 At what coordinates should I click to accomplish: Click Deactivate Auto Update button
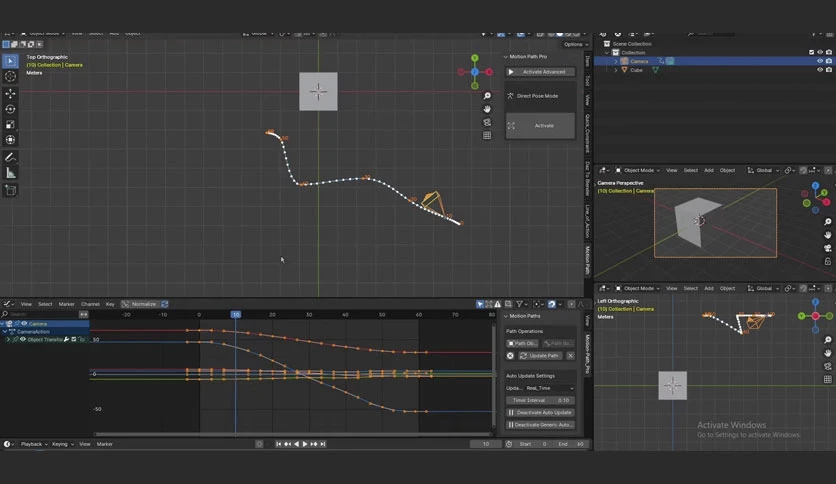540,413
